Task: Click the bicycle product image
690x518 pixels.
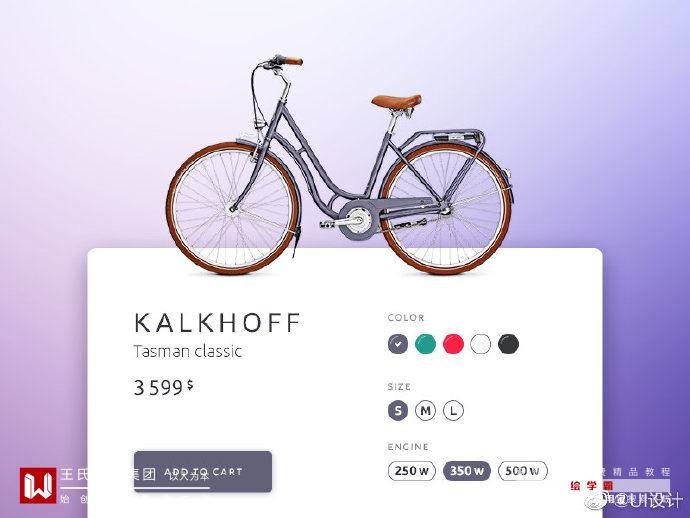Action: (x=339, y=165)
